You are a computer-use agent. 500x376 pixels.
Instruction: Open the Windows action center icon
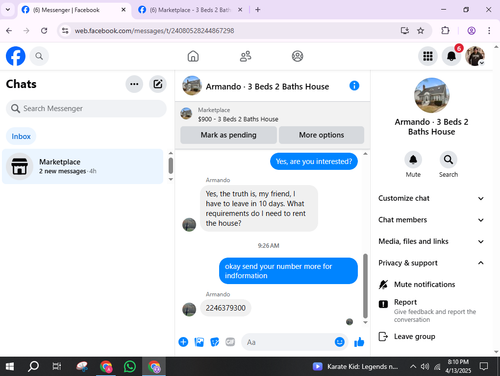point(484,367)
